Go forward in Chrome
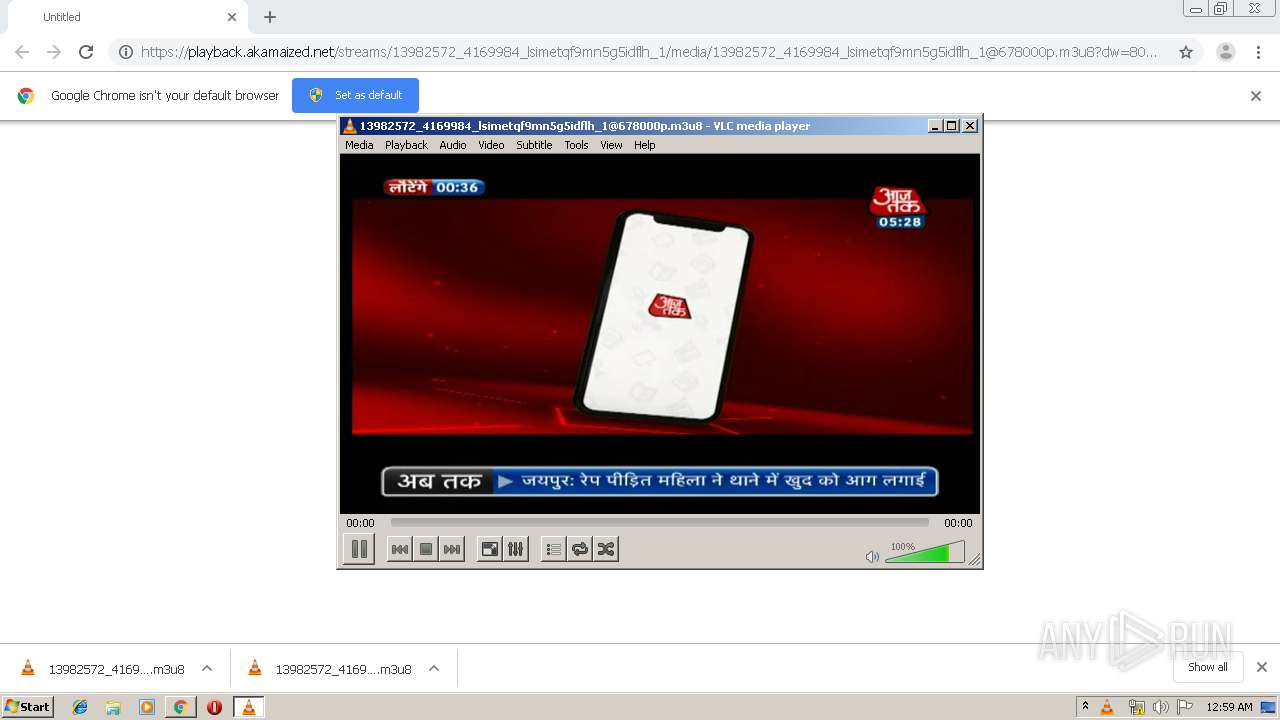Screen dimensions: 1280x720 click(x=54, y=52)
